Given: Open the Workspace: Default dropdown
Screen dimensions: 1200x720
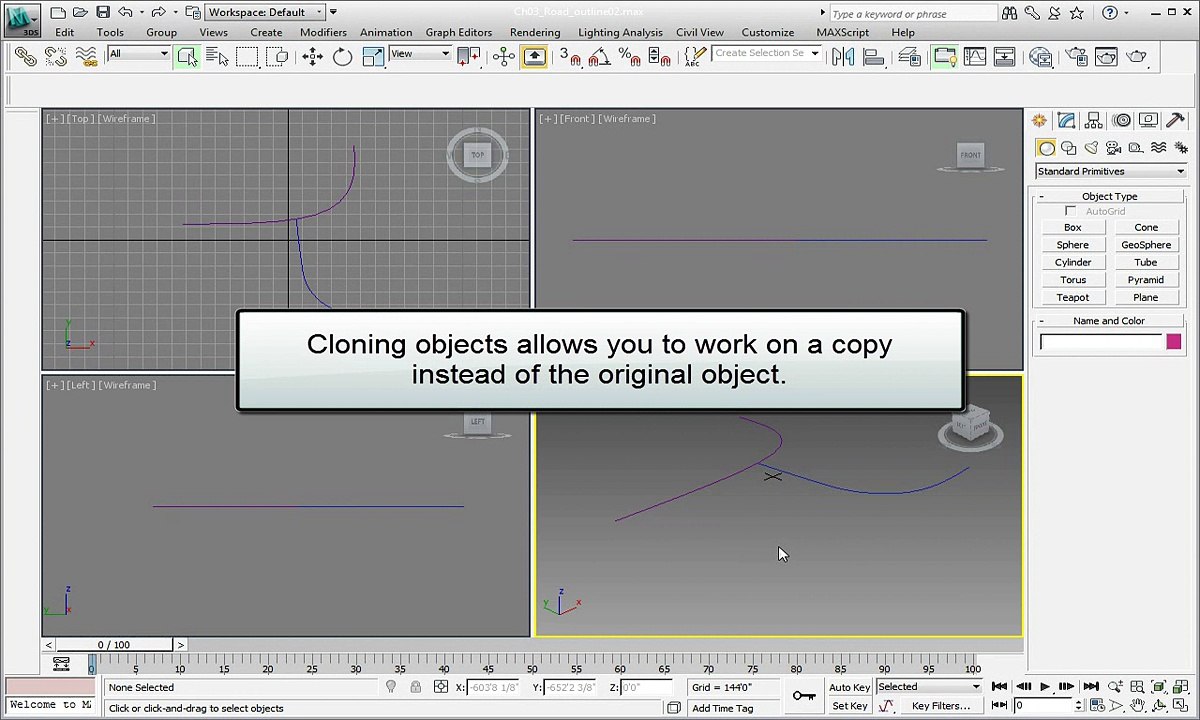Looking at the screenshot, I should tap(265, 12).
